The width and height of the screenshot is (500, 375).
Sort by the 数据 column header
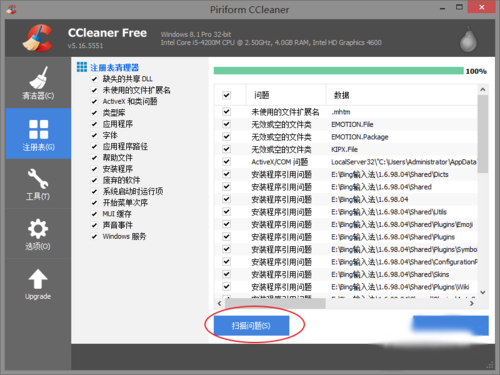(402, 95)
